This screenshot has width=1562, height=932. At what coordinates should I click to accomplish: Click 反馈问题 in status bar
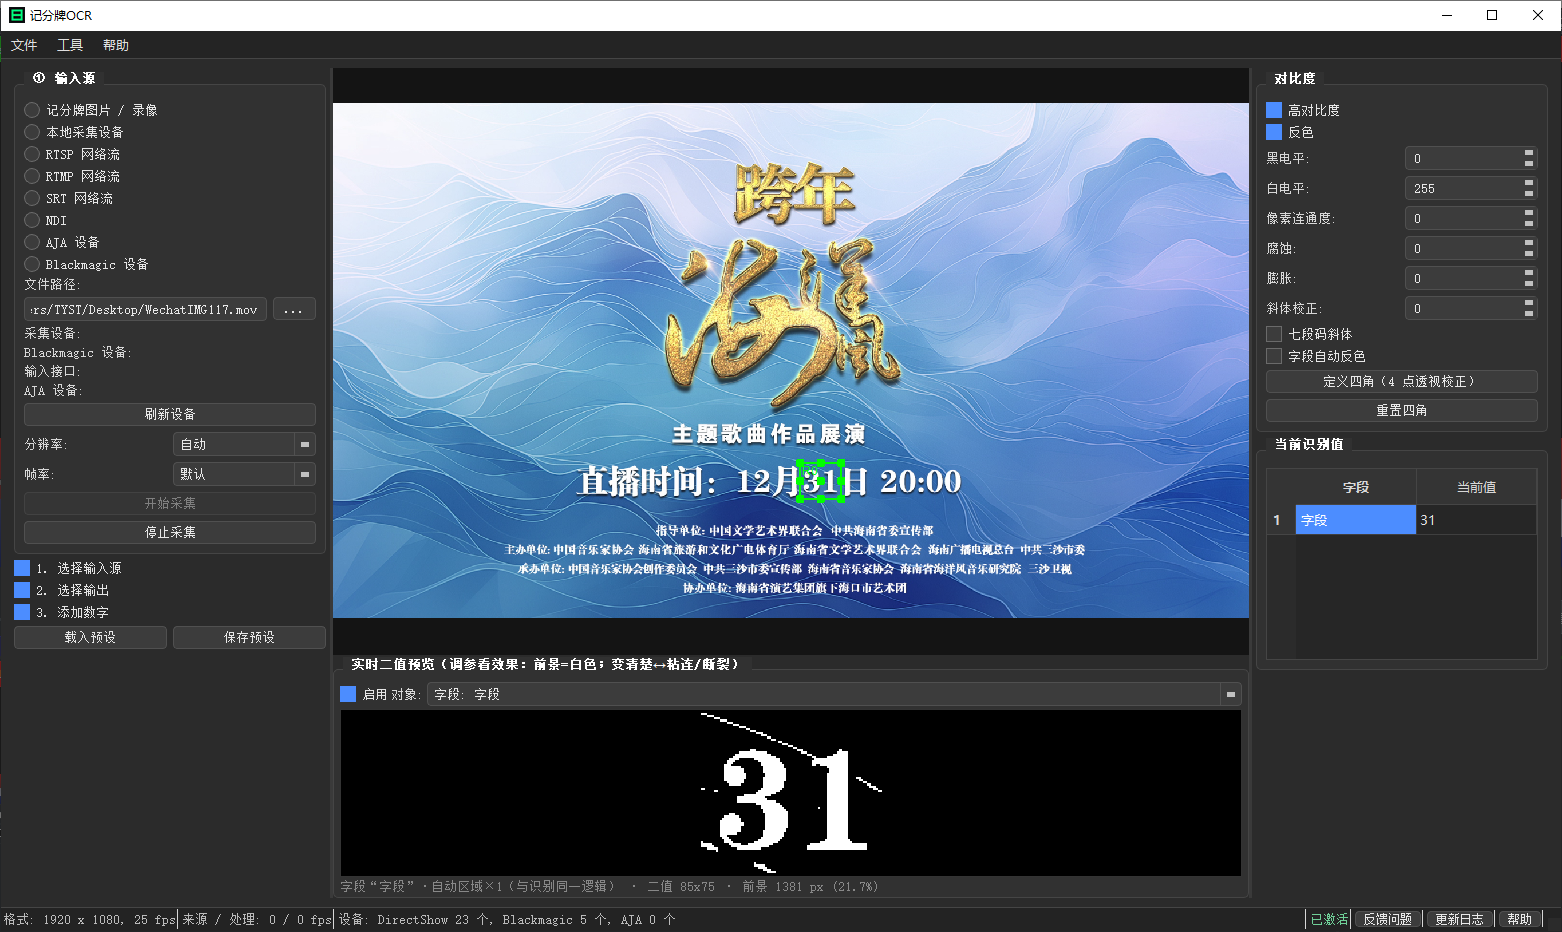click(x=1387, y=919)
